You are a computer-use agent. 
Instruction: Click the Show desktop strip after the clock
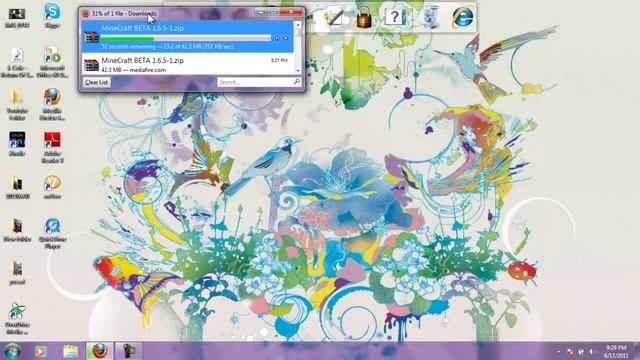(x=636, y=351)
